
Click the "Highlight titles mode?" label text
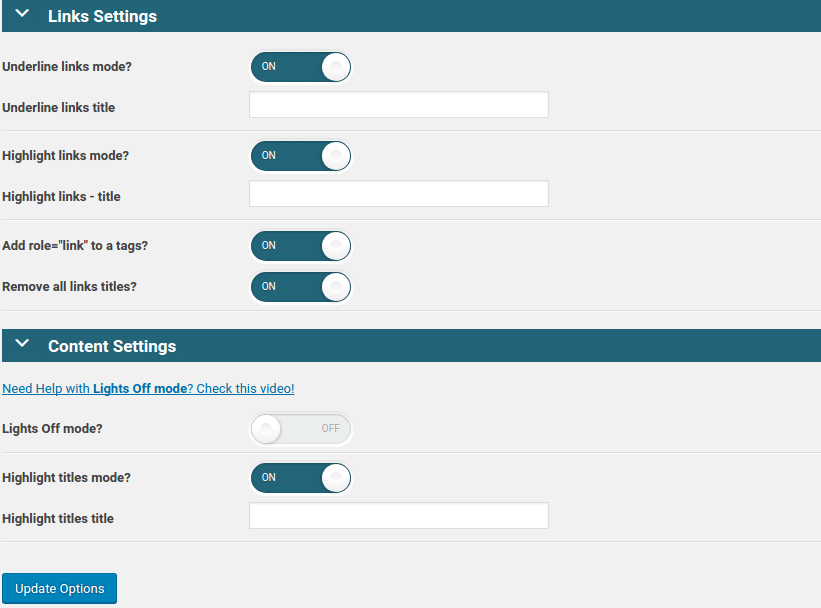(x=66, y=478)
